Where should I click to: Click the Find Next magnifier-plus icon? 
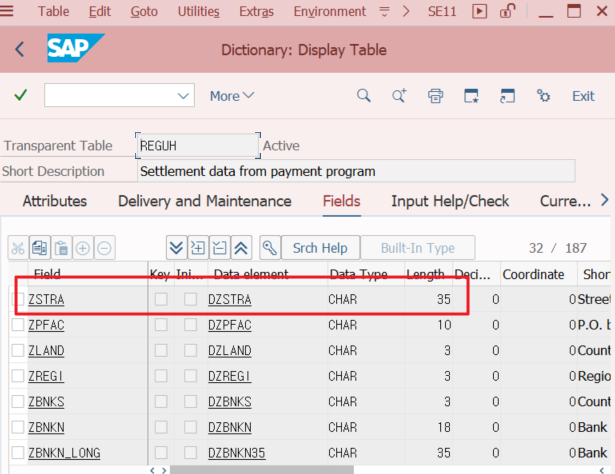[x=399, y=95]
